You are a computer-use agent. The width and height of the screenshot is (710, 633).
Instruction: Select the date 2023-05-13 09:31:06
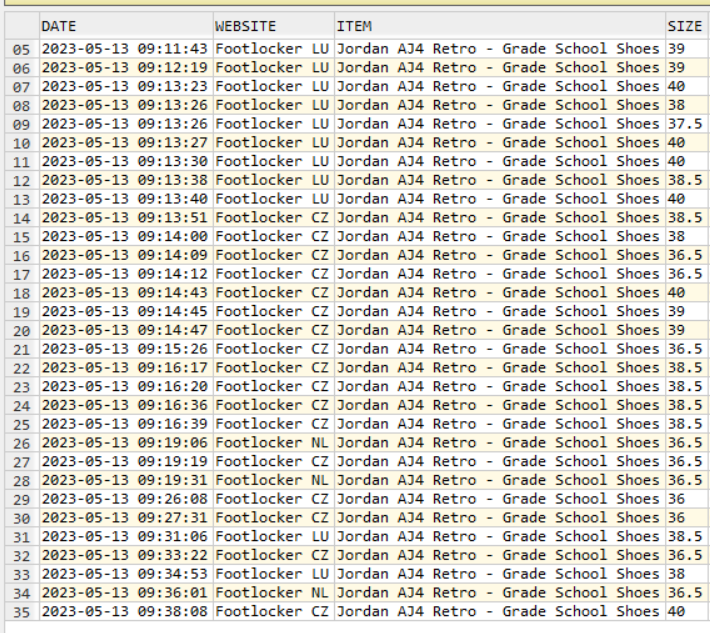[x=125, y=537]
